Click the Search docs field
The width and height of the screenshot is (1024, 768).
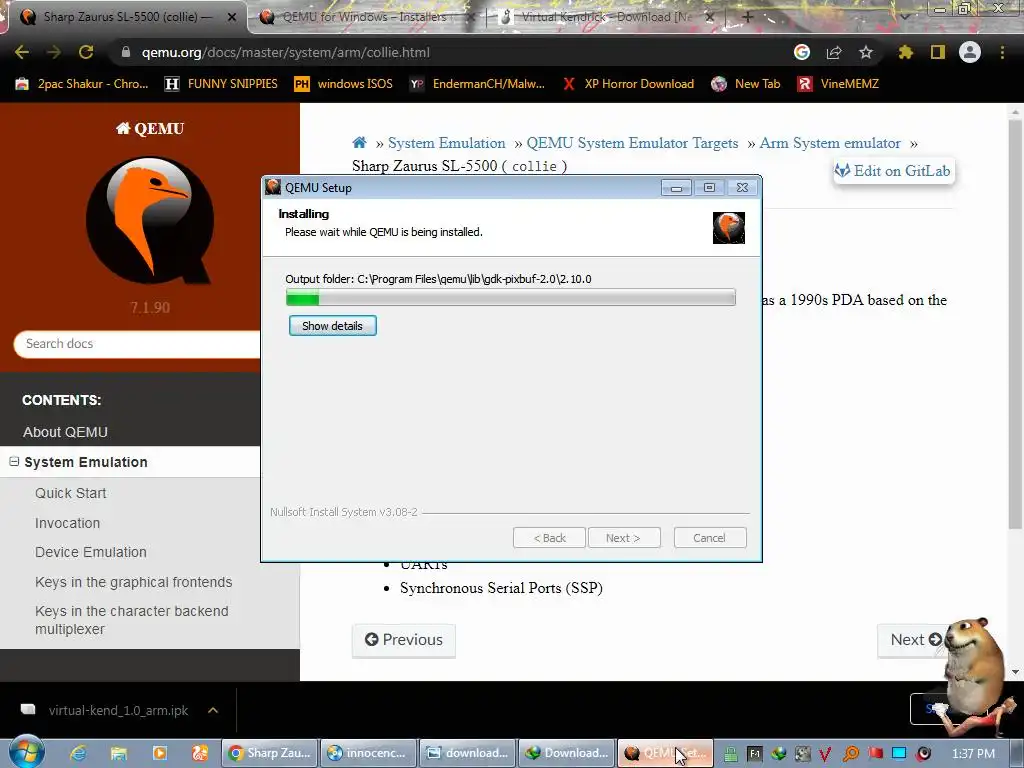(138, 344)
